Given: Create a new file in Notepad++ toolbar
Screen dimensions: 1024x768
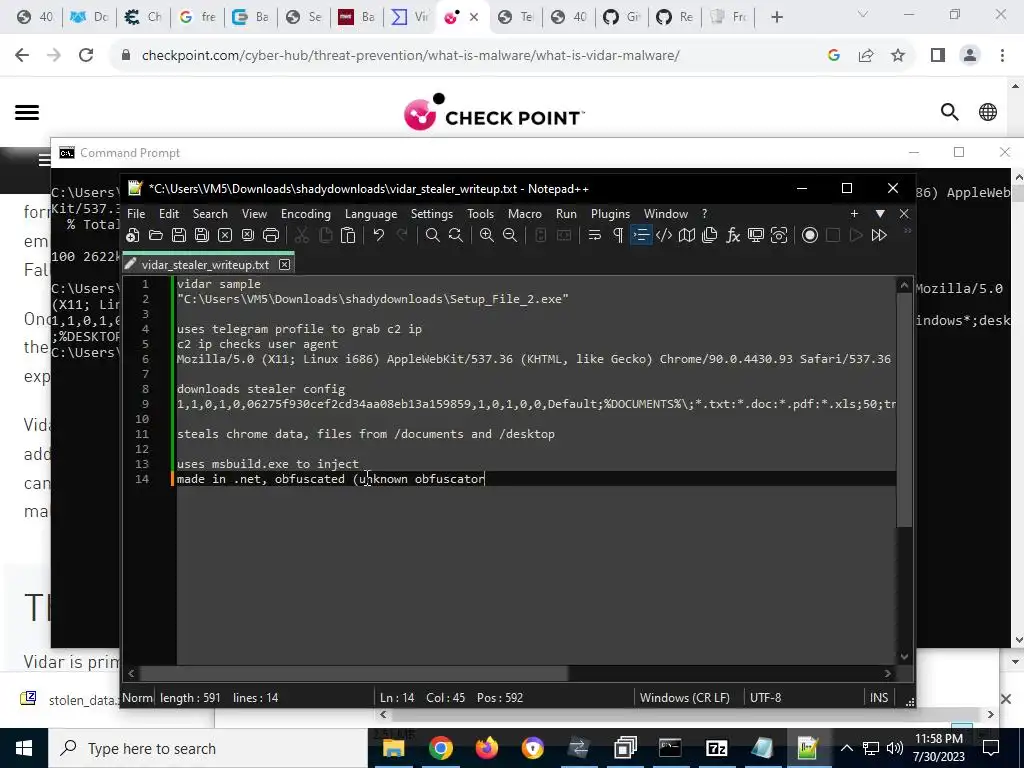Looking at the screenshot, I should point(133,235).
